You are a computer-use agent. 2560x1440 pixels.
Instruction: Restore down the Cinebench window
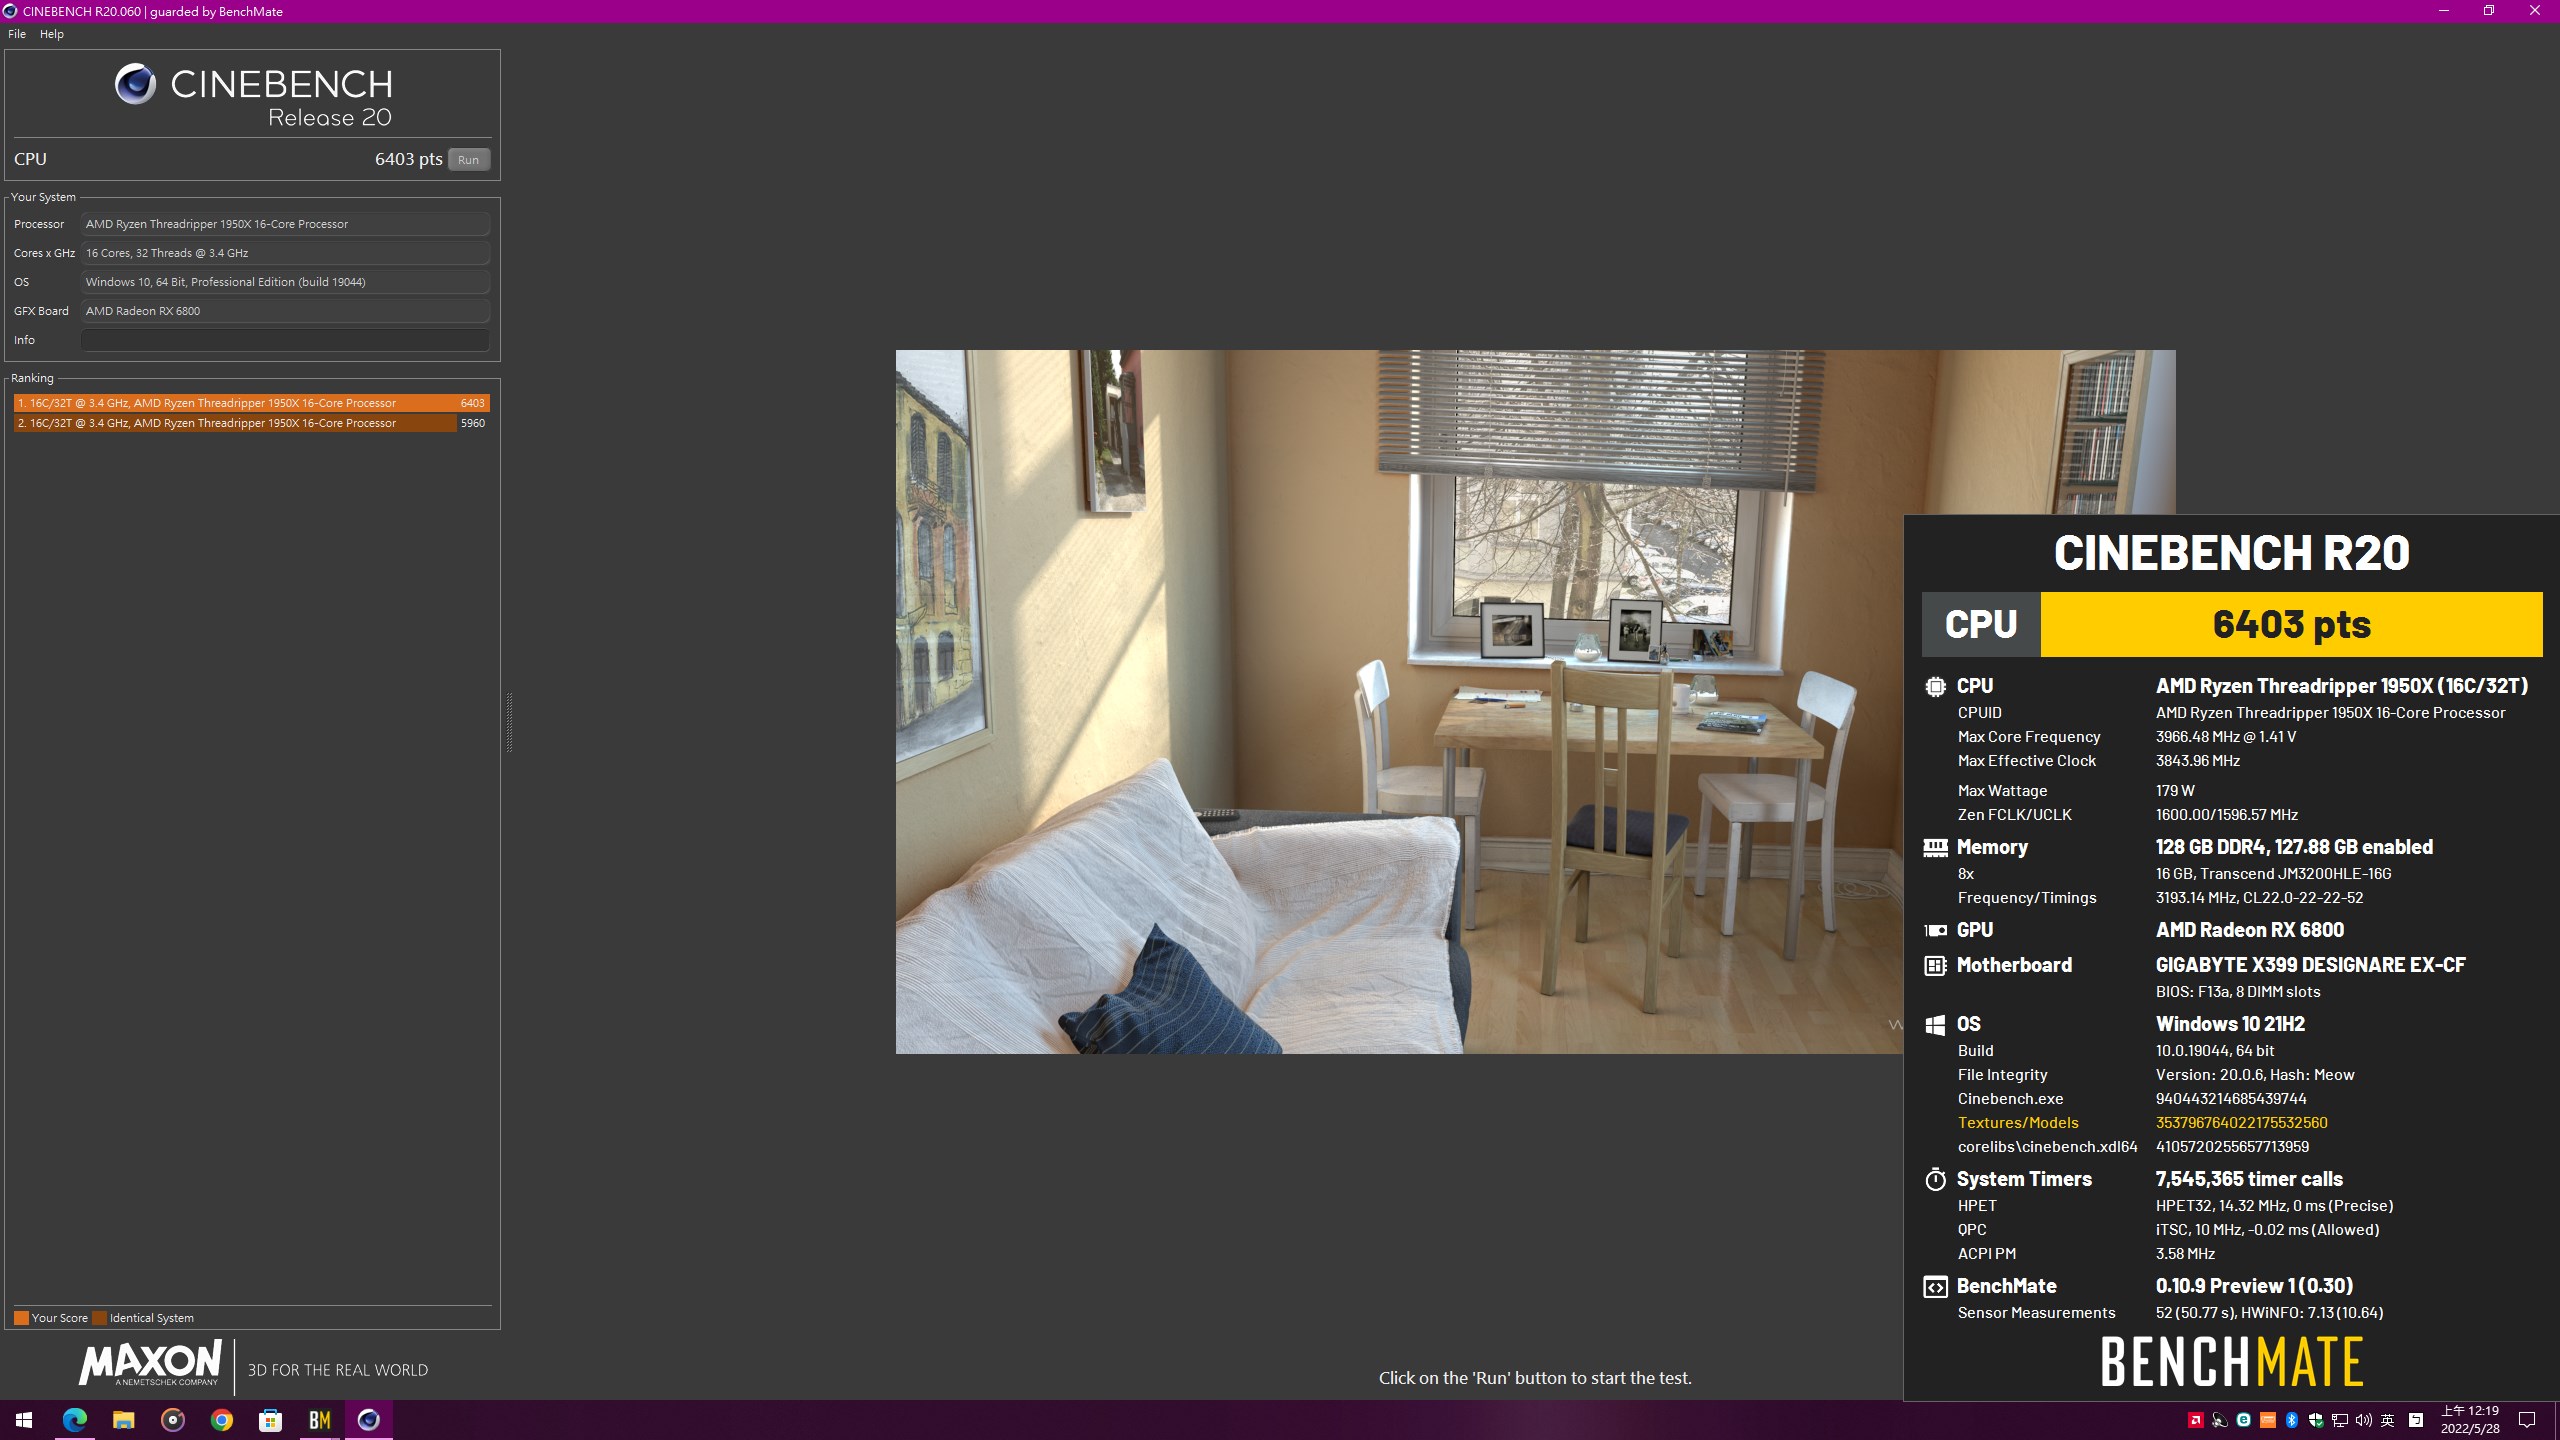[x=2489, y=11]
